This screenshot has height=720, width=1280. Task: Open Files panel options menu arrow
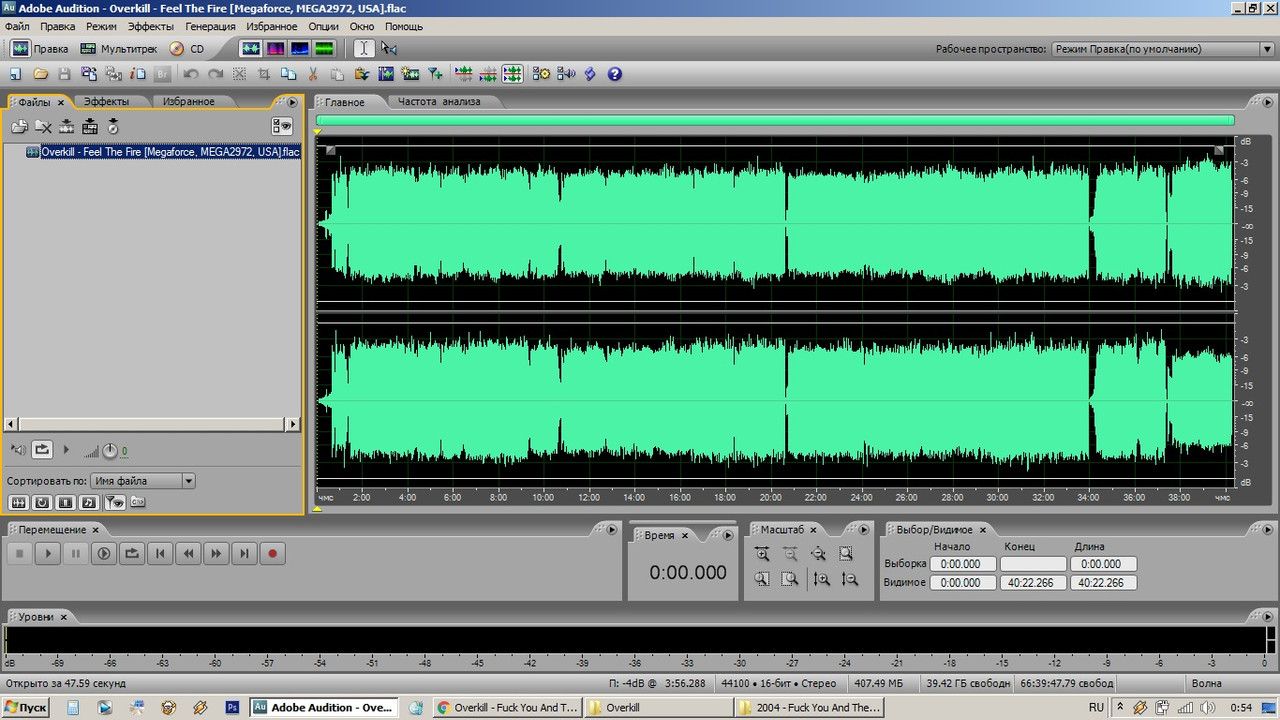click(292, 102)
